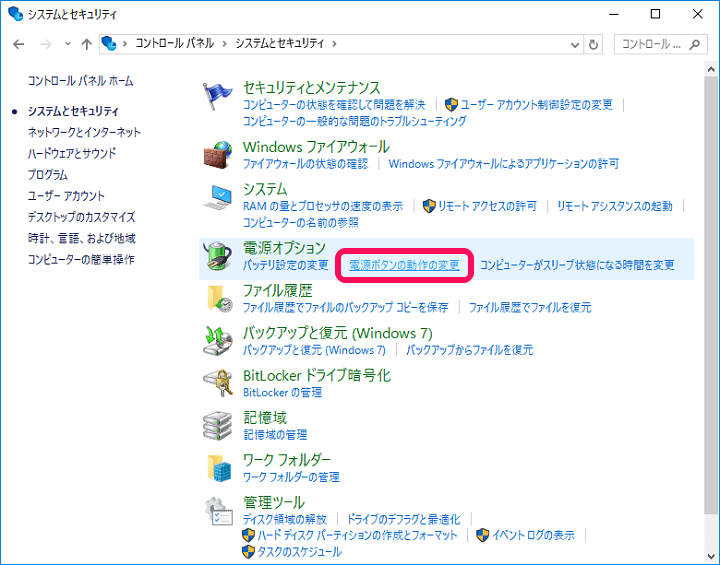Select ユーザー アカウント in sidebar

66,196
